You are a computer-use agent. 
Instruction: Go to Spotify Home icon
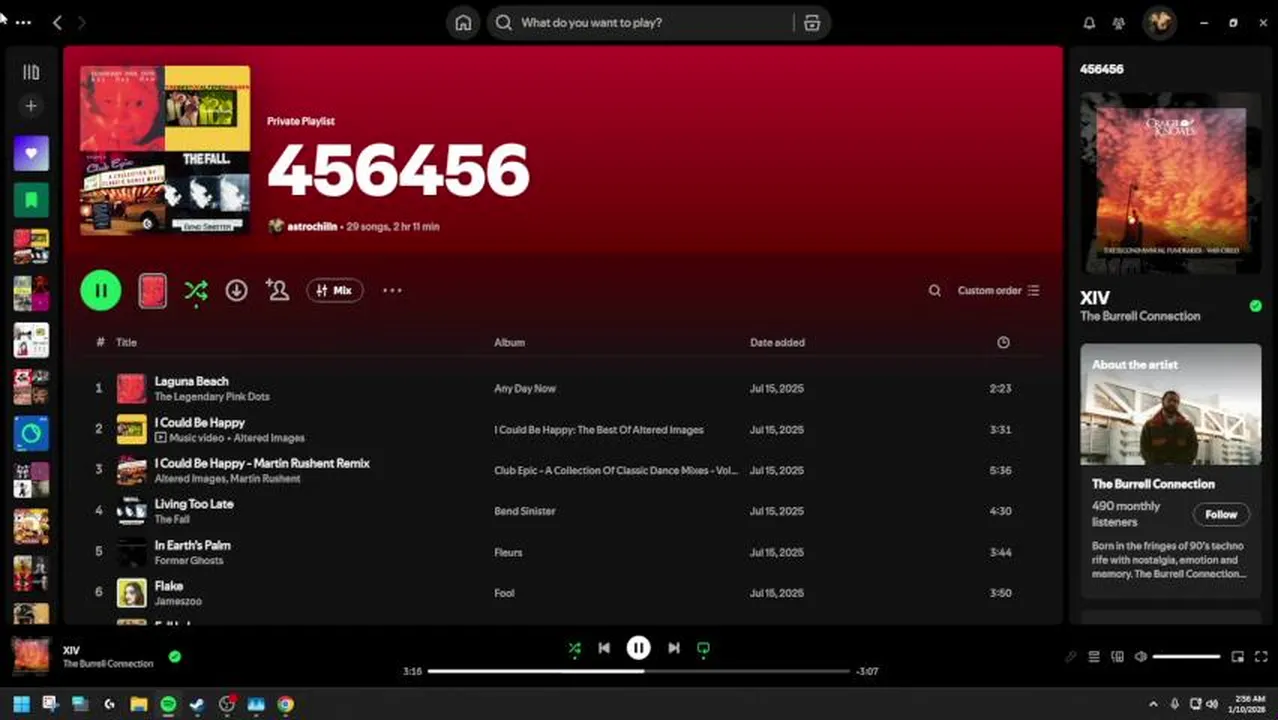pos(463,23)
